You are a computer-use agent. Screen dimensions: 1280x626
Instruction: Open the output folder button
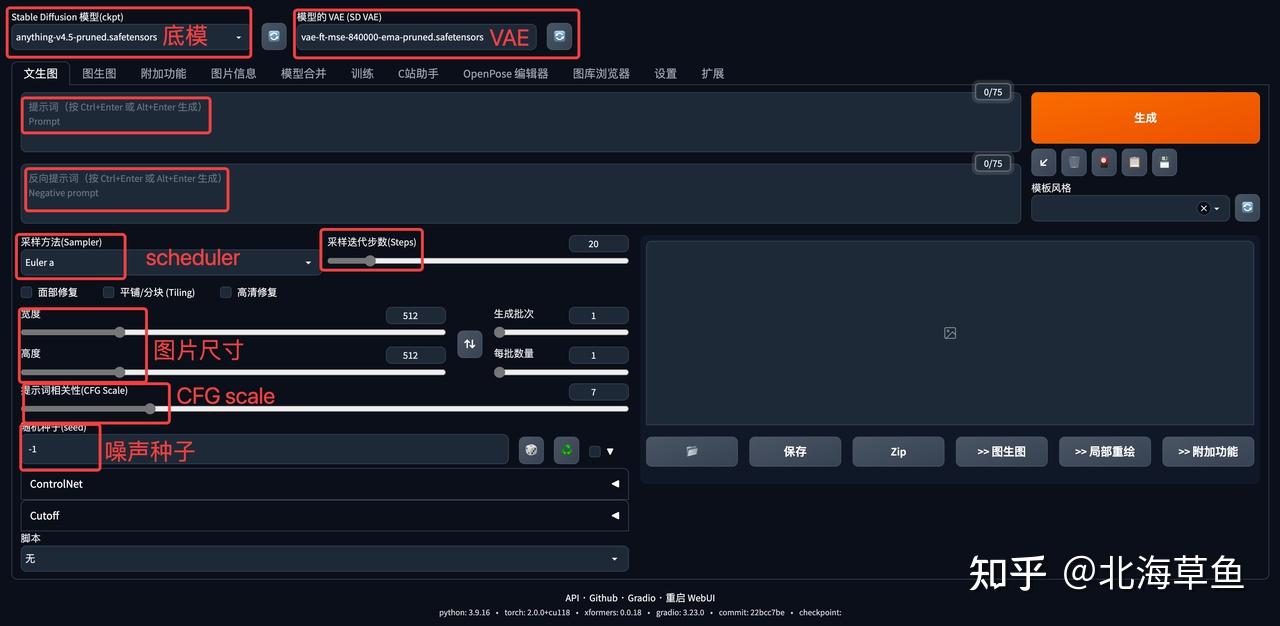point(692,451)
